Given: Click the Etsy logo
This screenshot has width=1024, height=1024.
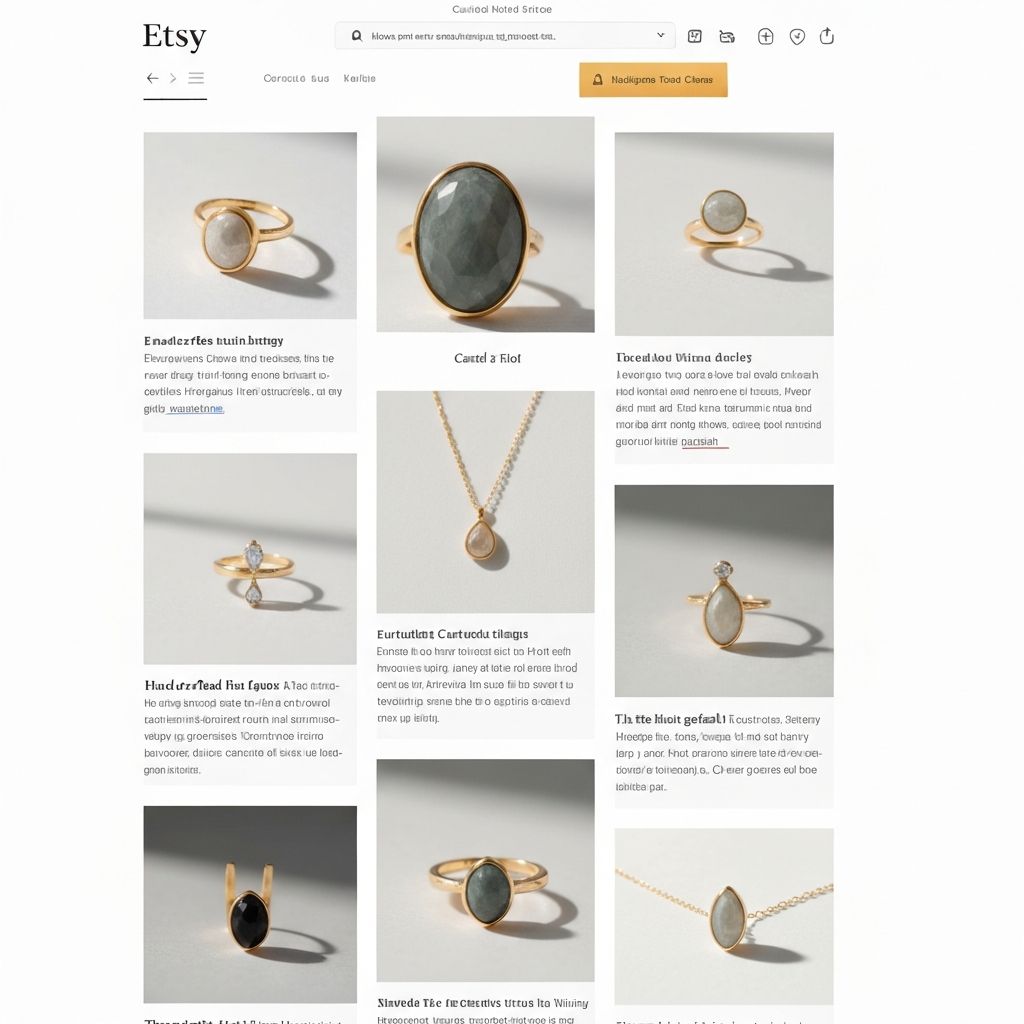Looking at the screenshot, I should coord(174,37).
